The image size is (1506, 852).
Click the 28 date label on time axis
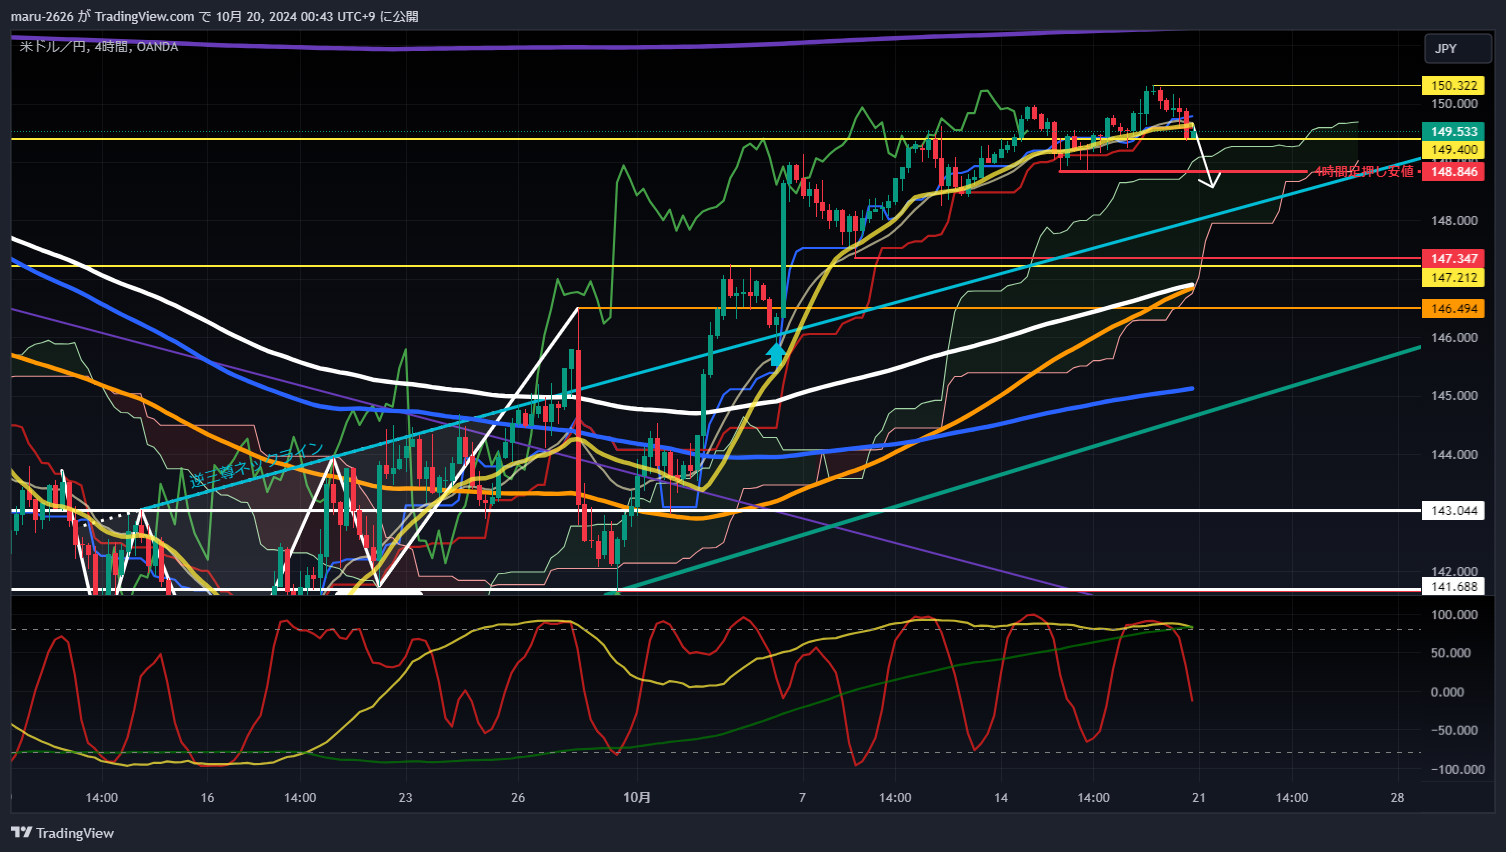1397,797
